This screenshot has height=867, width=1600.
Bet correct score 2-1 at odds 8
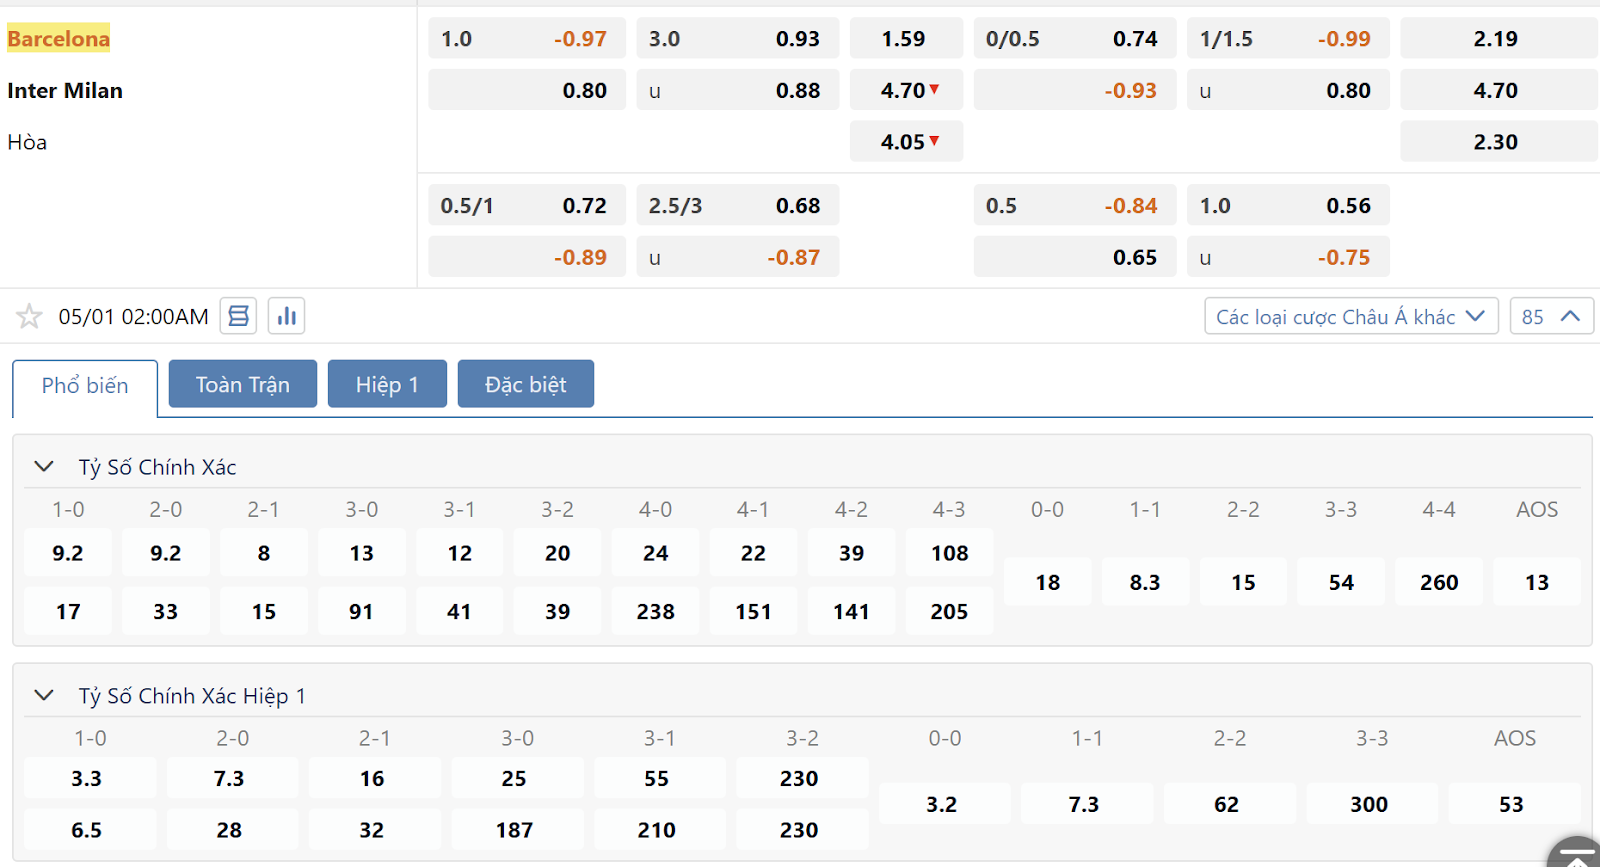click(x=264, y=553)
